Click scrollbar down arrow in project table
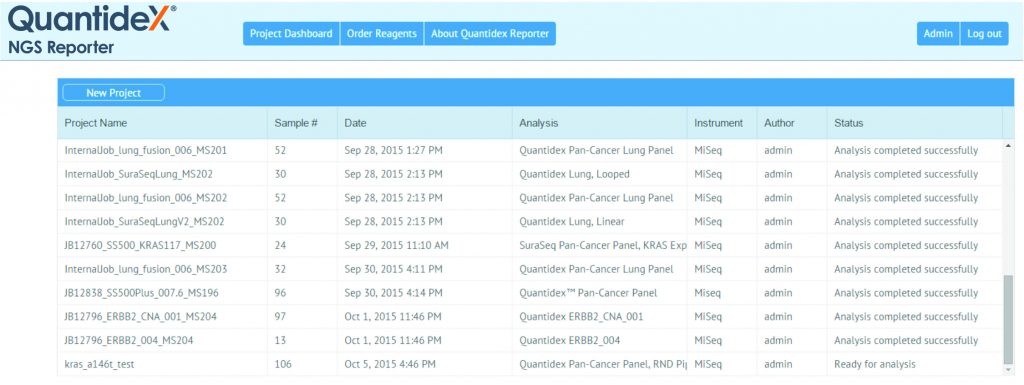Screen dimensions: 1024x385 [1008, 370]
